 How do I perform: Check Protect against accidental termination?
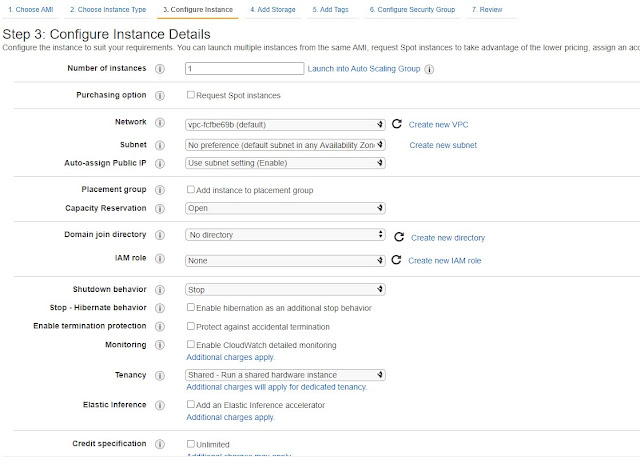tap(191, 326)
